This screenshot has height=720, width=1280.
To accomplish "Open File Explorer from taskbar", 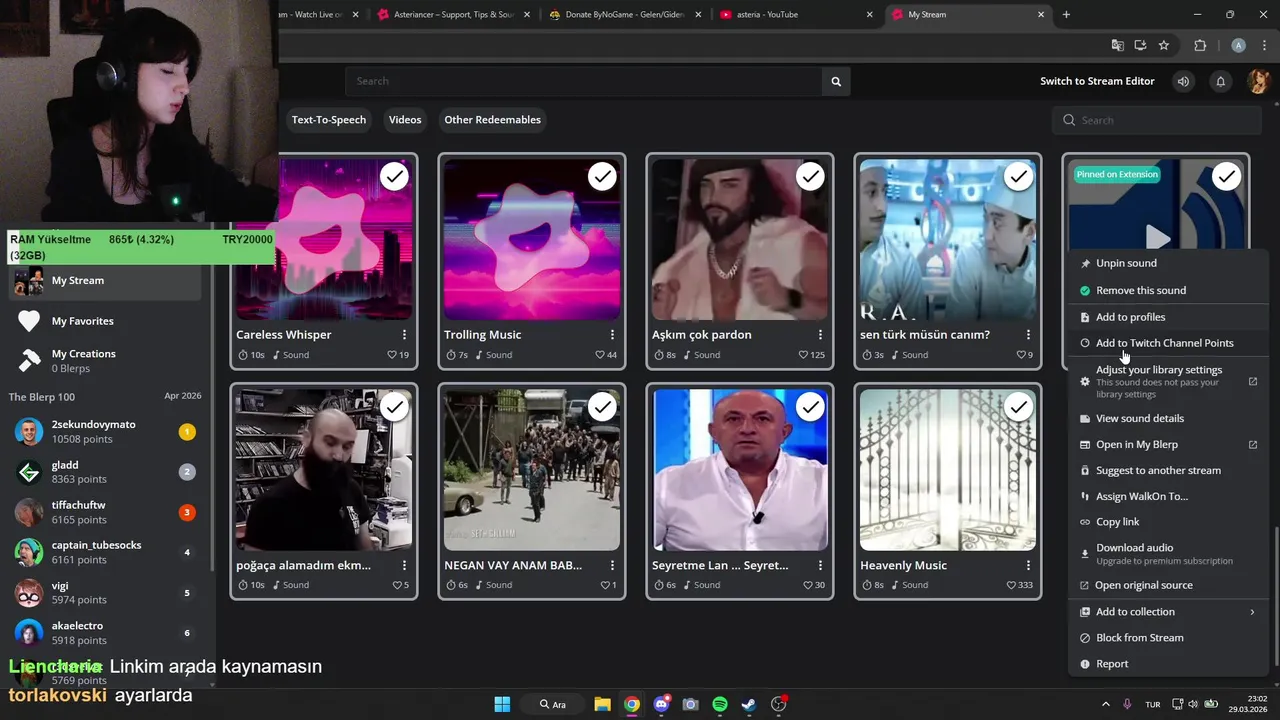I will point(602,704).
